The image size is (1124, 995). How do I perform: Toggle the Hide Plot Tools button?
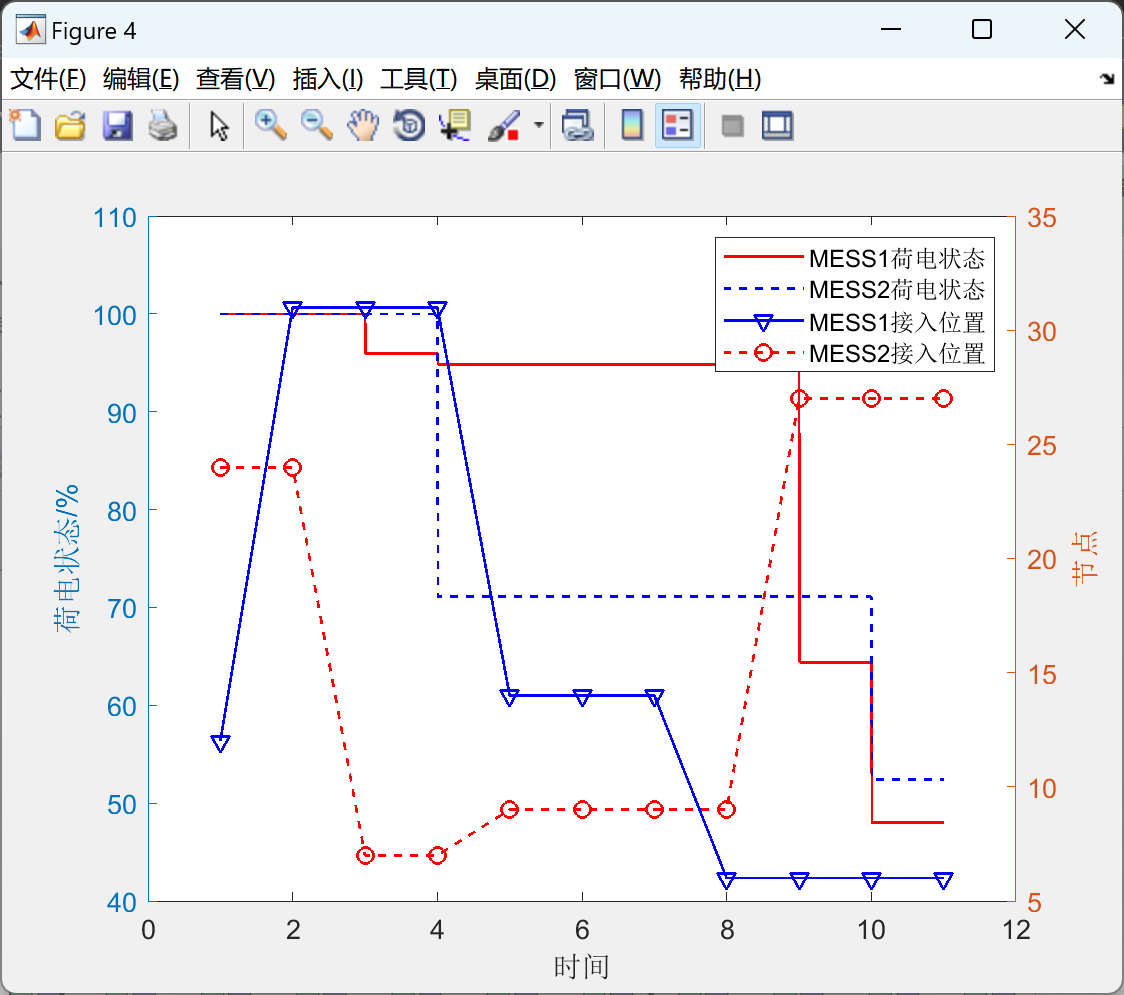733,125
